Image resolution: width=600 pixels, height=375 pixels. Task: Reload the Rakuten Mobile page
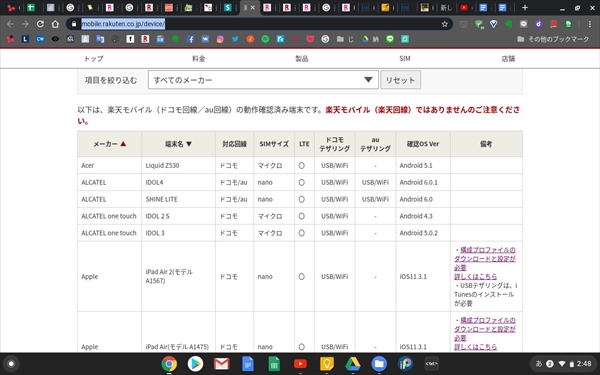coord(40,24)
